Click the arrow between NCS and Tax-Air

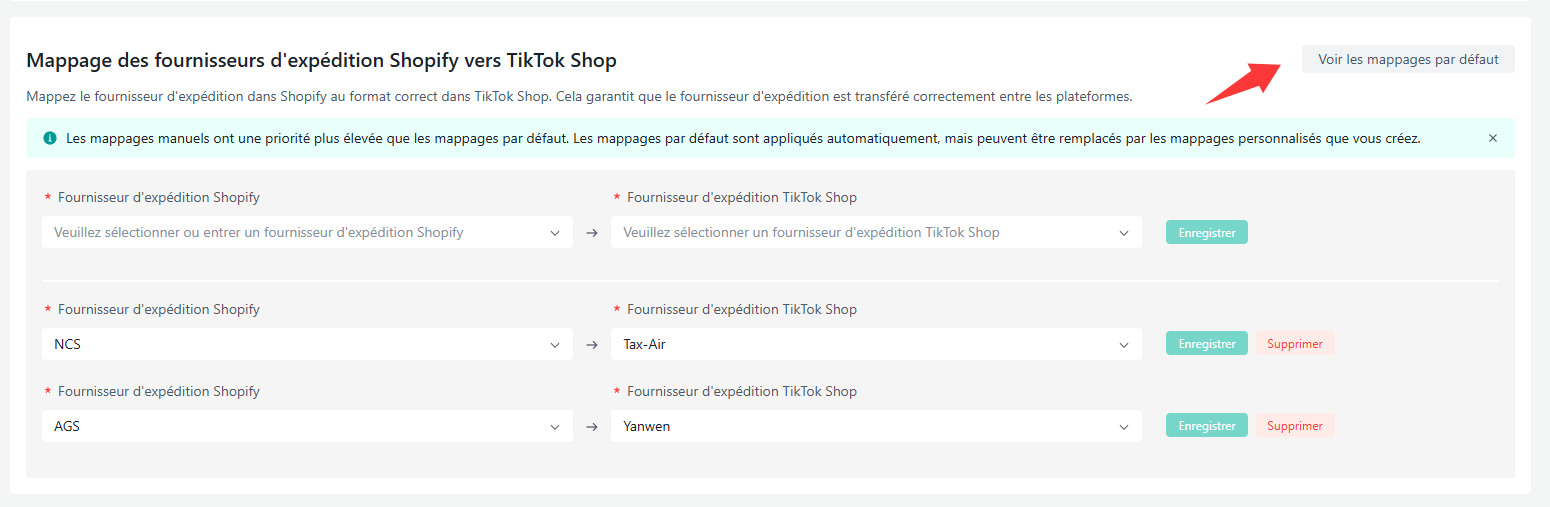click(x=592, y=345)
